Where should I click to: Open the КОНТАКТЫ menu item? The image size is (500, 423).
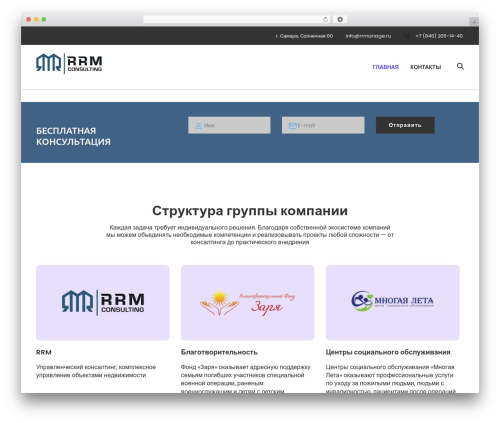coord(425,67)
